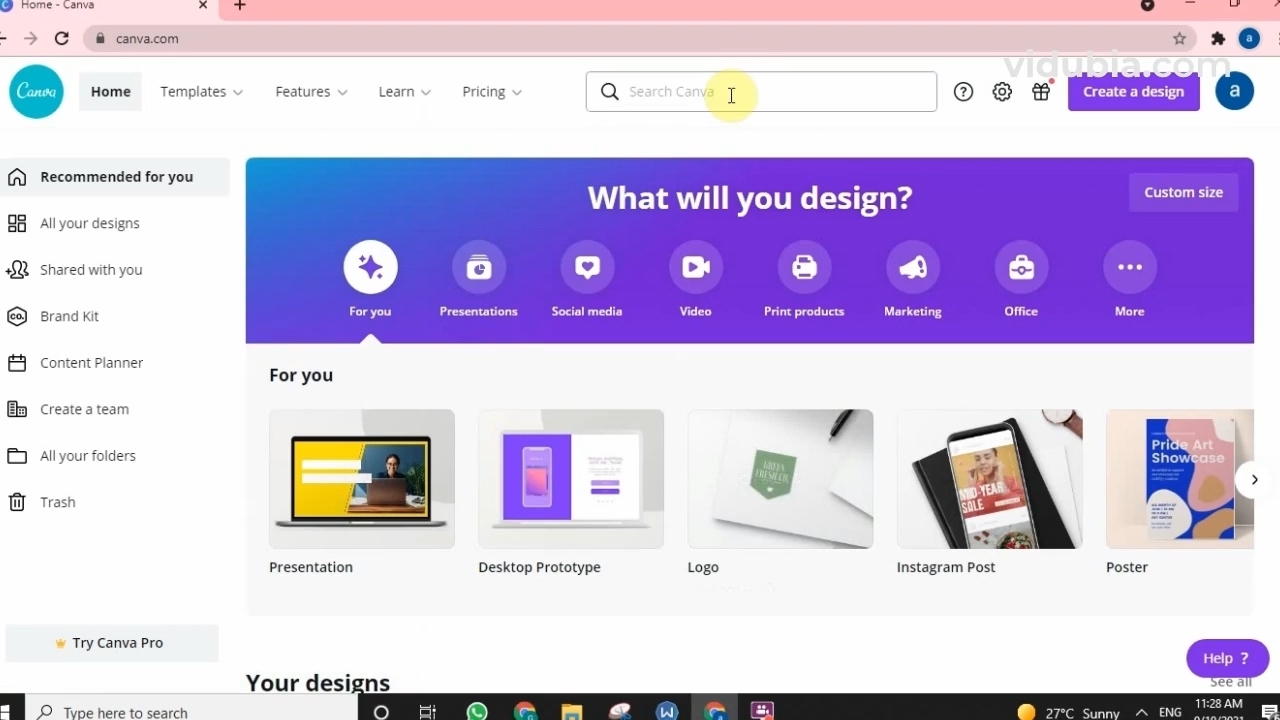This screenshot has height=720, width=1280.
Task: Click the Search Canva input field
Action: (770, 92)
